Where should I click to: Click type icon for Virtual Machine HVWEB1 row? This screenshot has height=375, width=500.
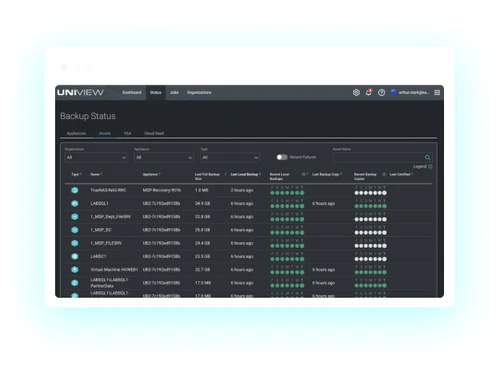[x=75, y=269]
